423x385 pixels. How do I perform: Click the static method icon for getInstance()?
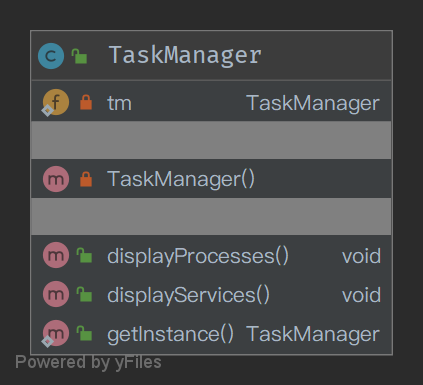[55, 333]
